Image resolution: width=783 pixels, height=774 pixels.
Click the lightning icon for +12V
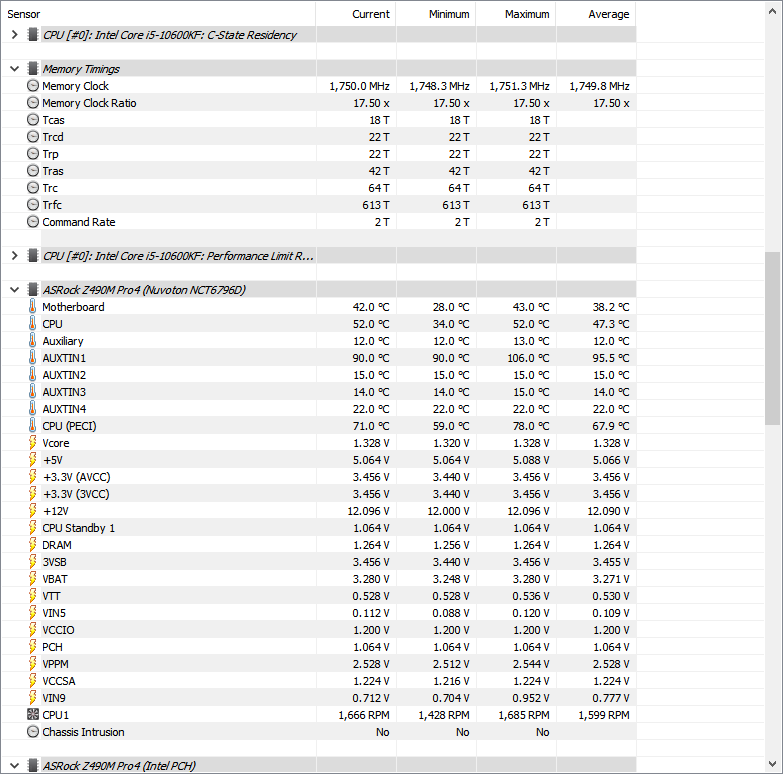tap(32, 511)
